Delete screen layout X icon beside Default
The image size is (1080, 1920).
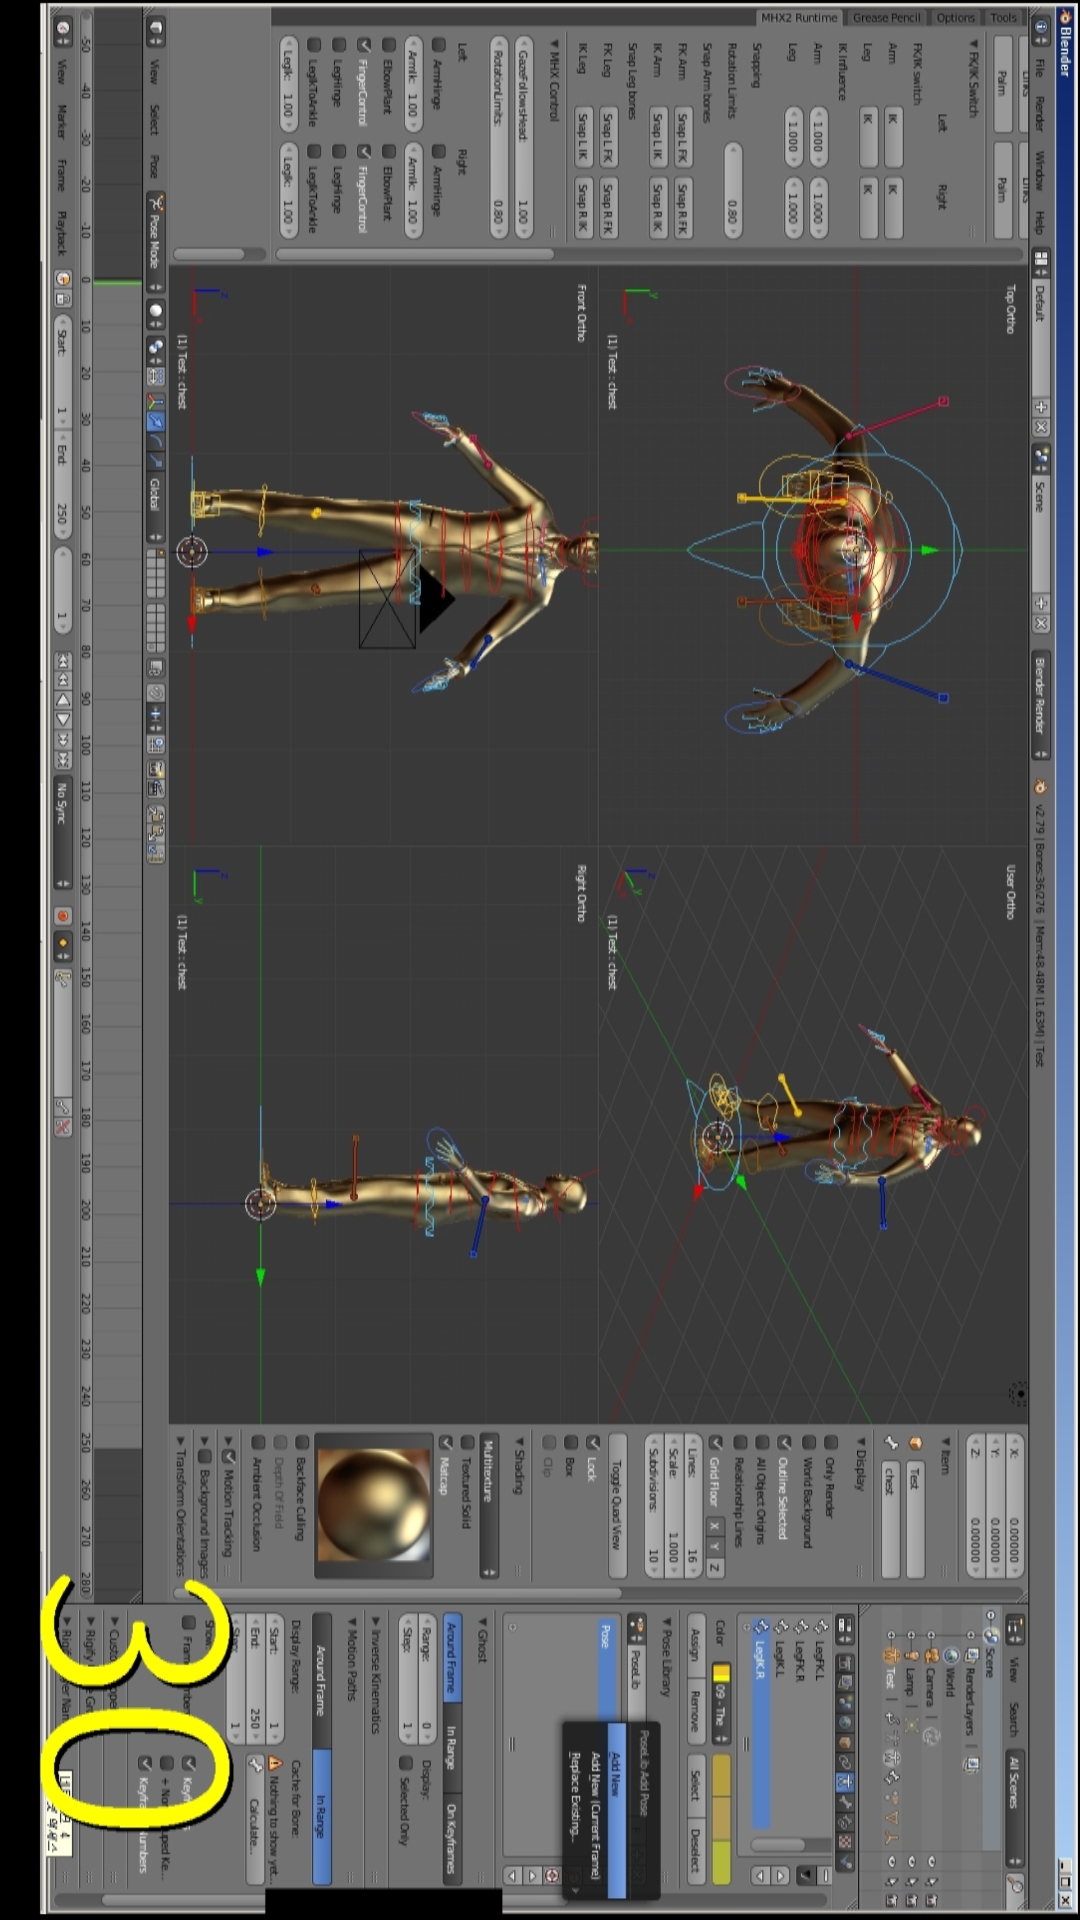[1040, 427]
